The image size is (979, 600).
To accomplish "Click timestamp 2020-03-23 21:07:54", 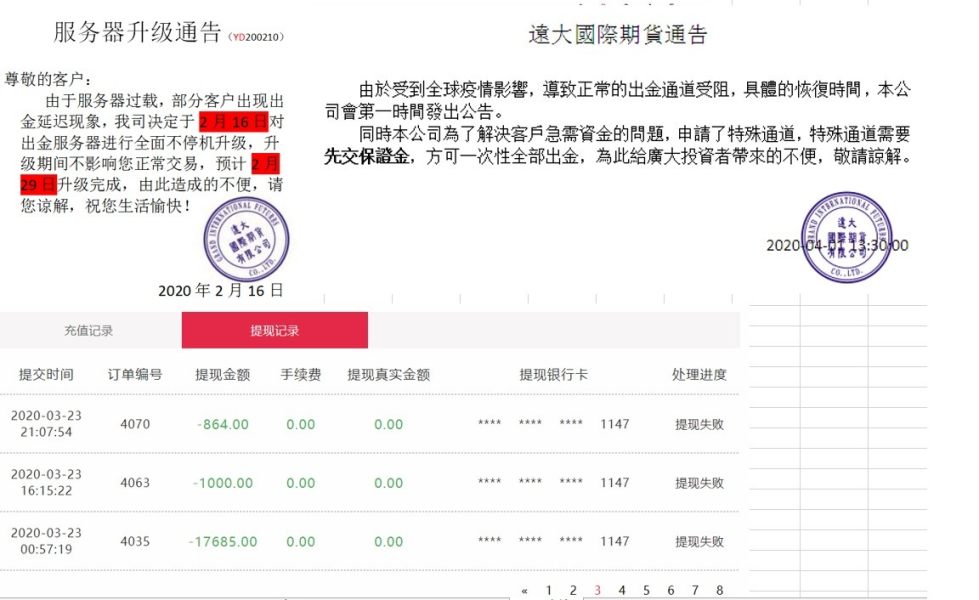I will coord(46,423).
